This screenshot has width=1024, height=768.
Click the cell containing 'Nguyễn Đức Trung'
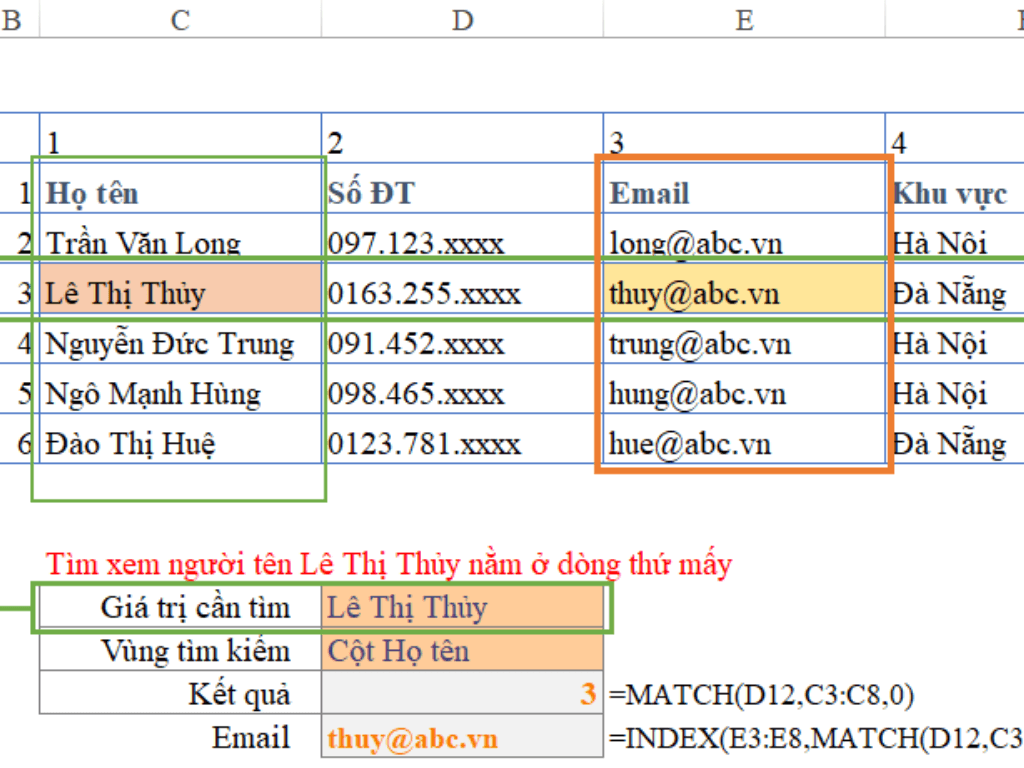(x=180, y=344)
